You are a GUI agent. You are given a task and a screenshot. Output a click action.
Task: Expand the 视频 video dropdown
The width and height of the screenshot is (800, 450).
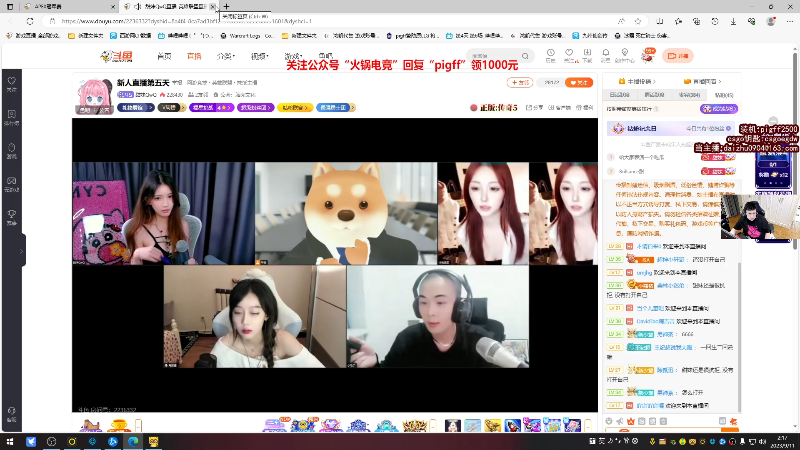point(259,56)
